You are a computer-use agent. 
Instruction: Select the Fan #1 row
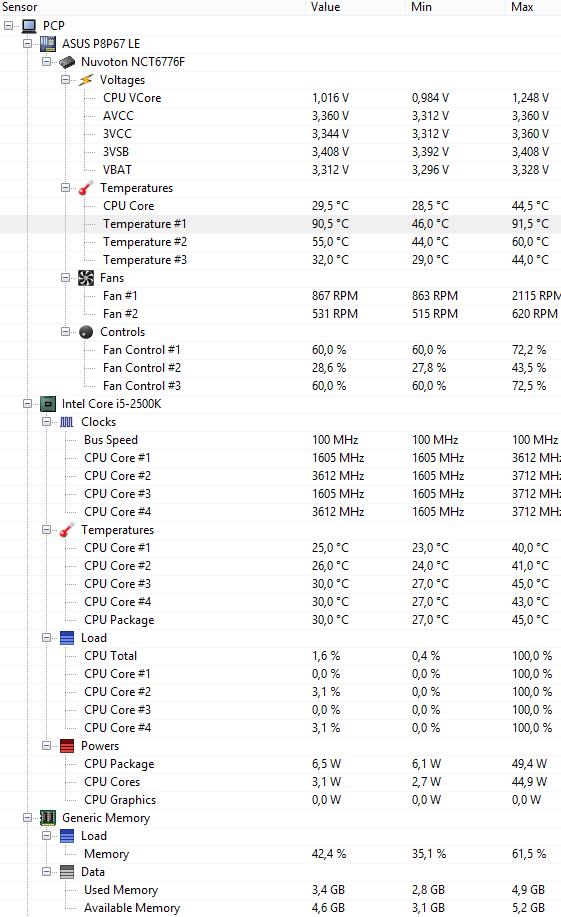coord(280,296)
